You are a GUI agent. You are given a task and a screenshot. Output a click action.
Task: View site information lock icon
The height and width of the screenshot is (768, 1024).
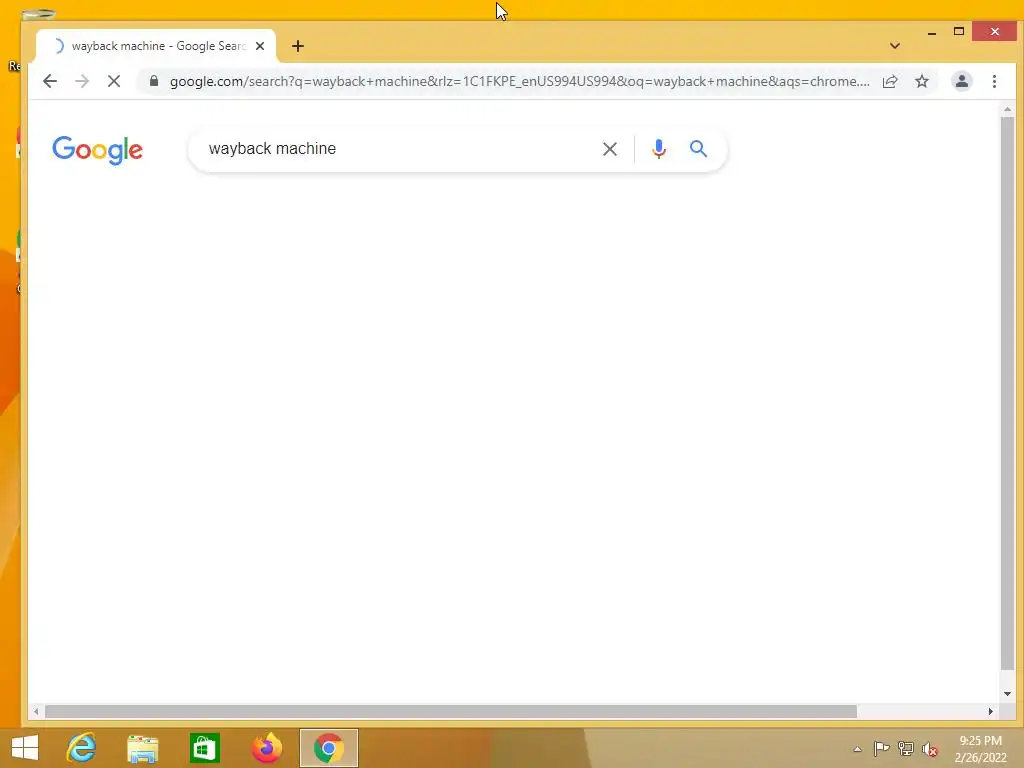153,81
